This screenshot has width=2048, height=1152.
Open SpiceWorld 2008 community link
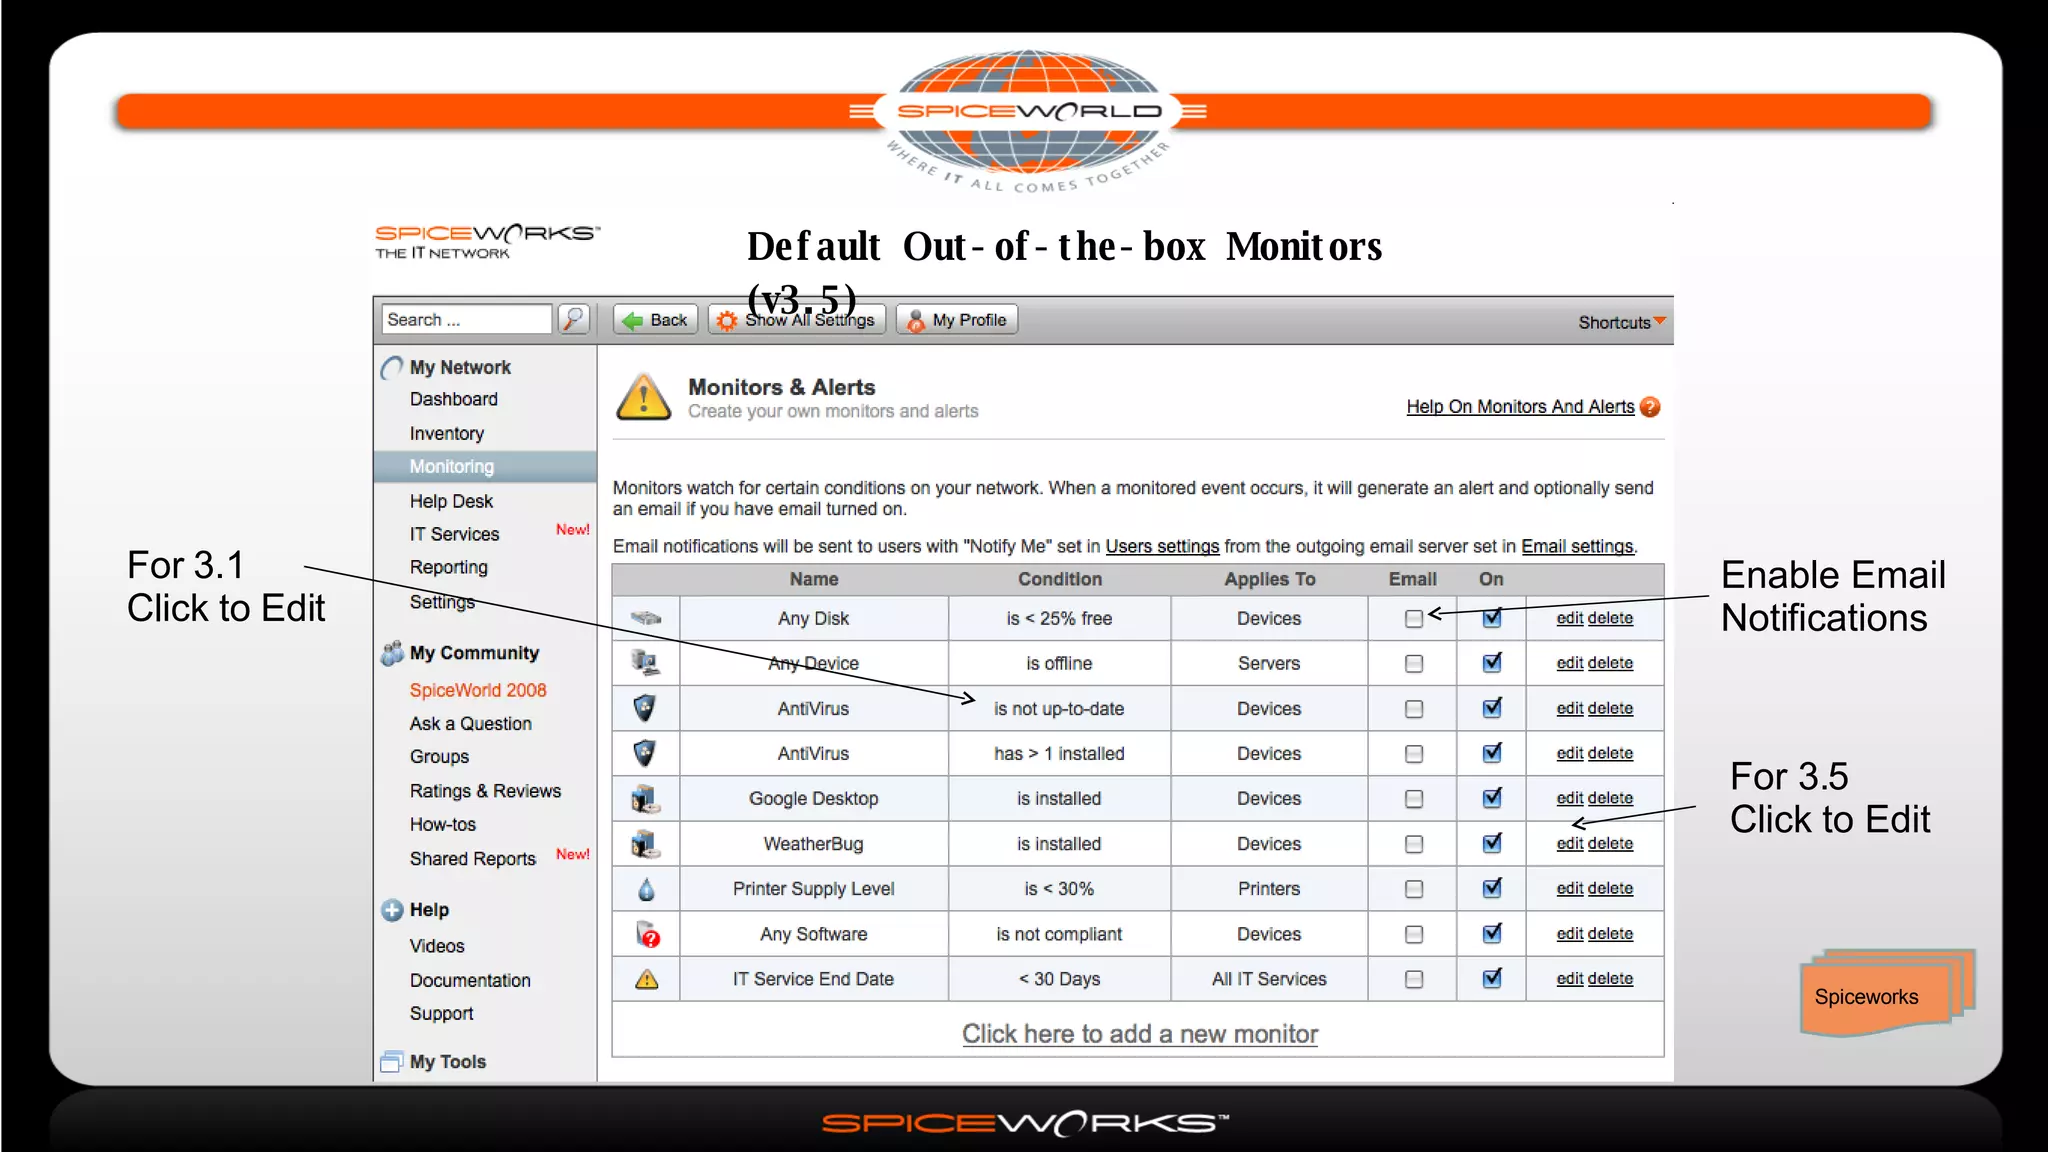click(x=478, y=690)
